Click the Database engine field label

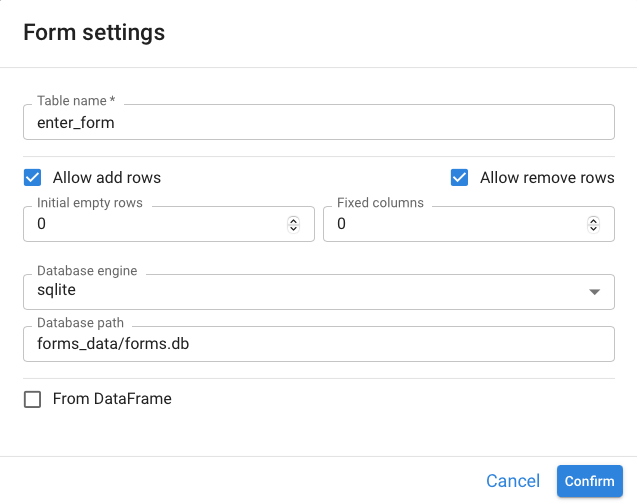click(x=87, y=271)
